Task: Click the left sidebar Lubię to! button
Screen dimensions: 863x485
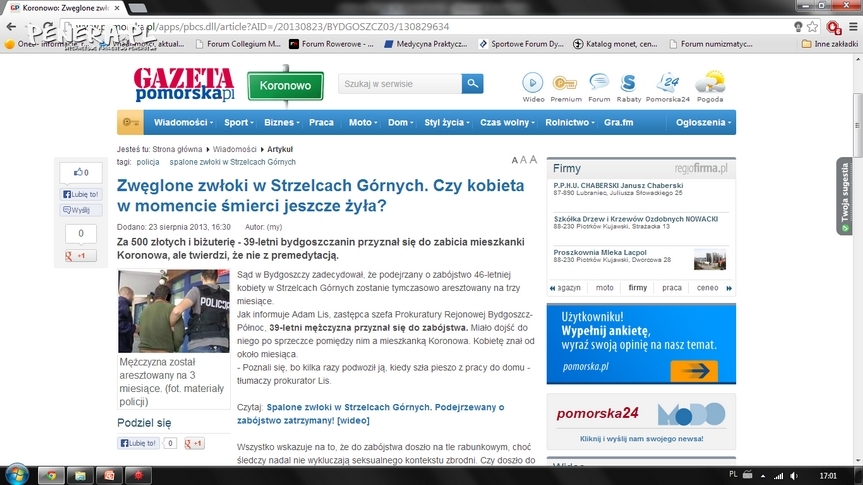Action: pos(81,194)
